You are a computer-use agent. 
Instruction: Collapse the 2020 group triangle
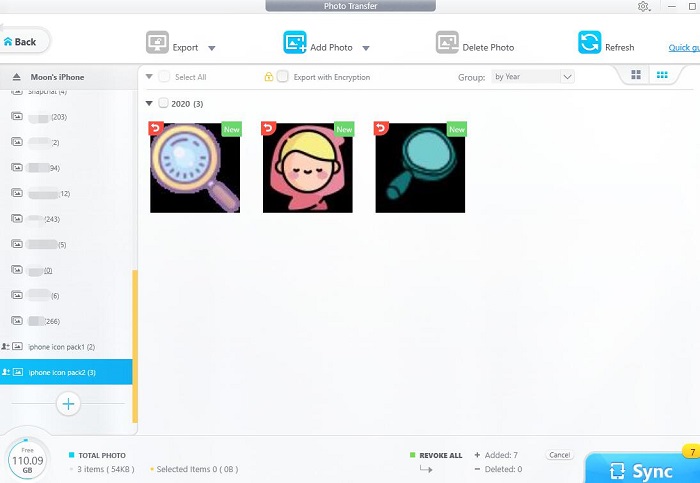149,104
